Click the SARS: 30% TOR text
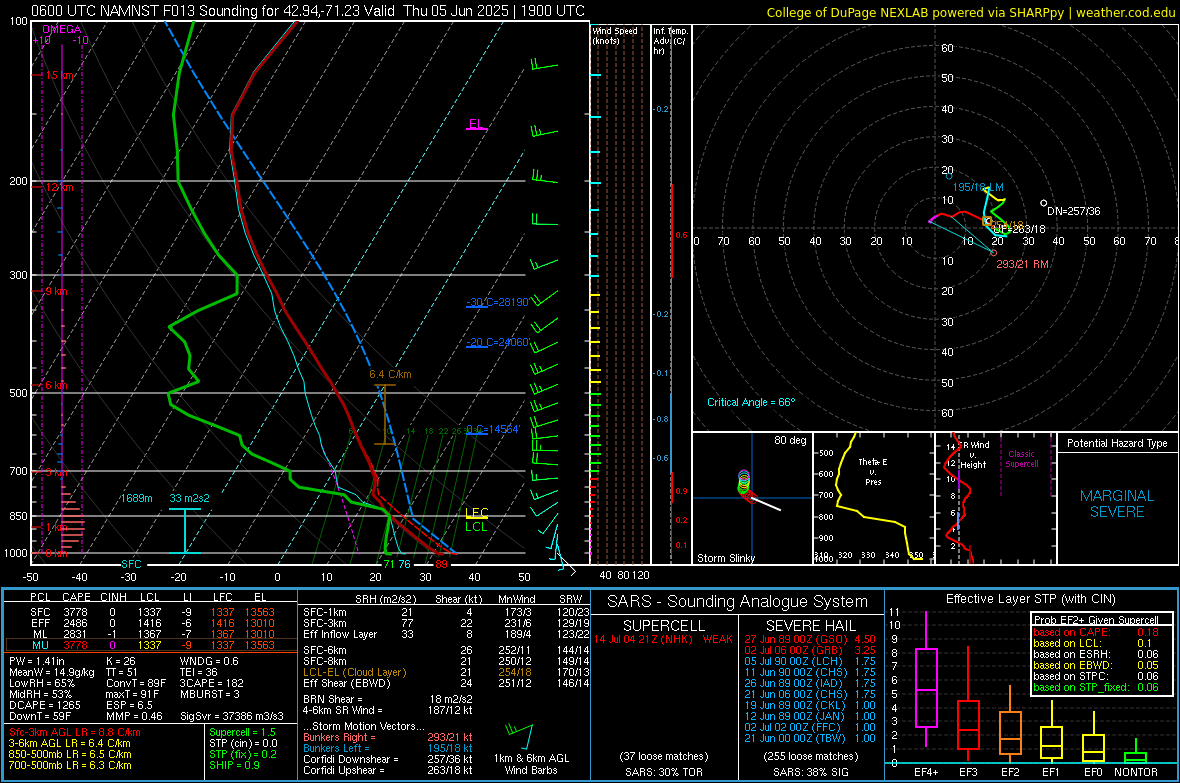The height and width of the screenshot is (783, 1180). coord(663,772)
